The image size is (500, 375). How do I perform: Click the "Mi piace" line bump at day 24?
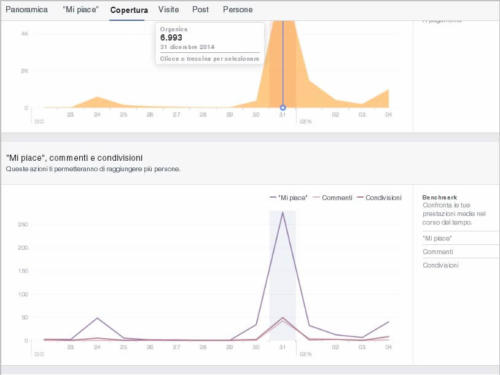[x=97, y=318]
